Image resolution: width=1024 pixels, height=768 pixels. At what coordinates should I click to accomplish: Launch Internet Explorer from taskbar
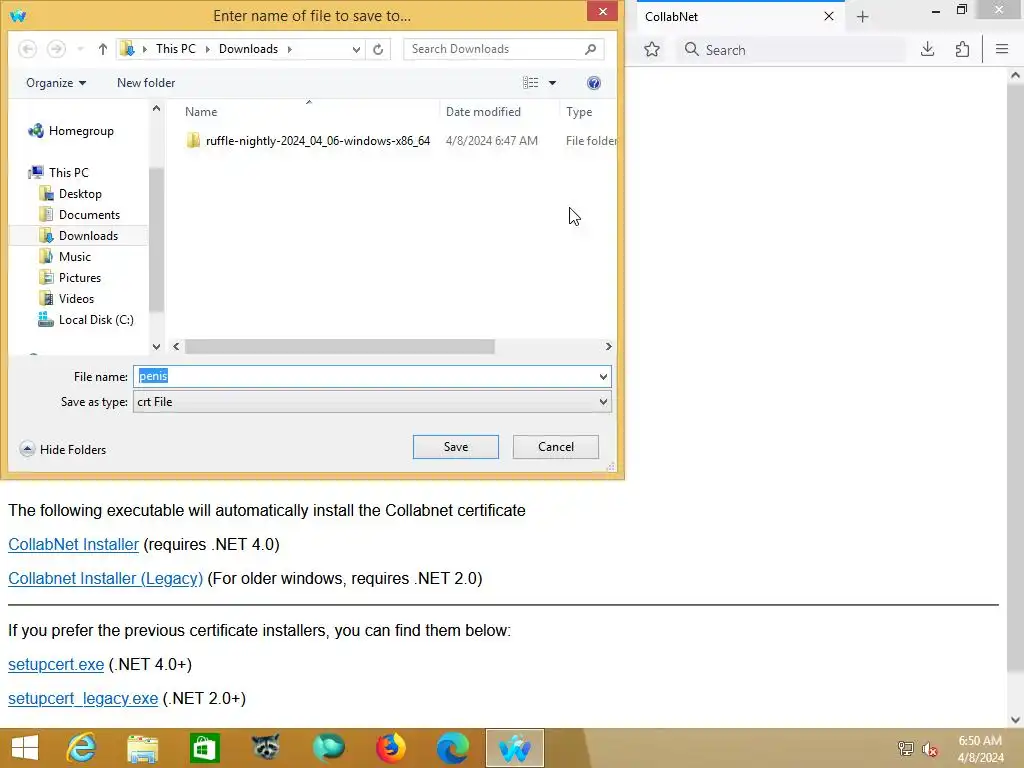point(82,748)
